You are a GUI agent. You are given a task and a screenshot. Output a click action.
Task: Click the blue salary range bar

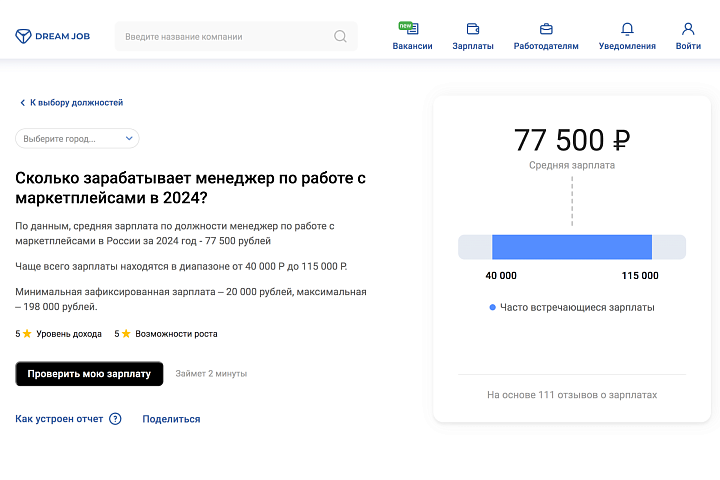[x=571, y=247]
